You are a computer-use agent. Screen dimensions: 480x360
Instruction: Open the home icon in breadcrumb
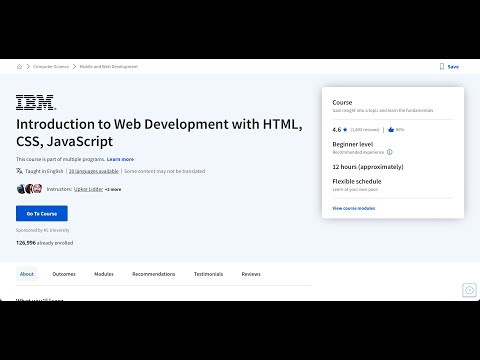click(x=19, y=67)
